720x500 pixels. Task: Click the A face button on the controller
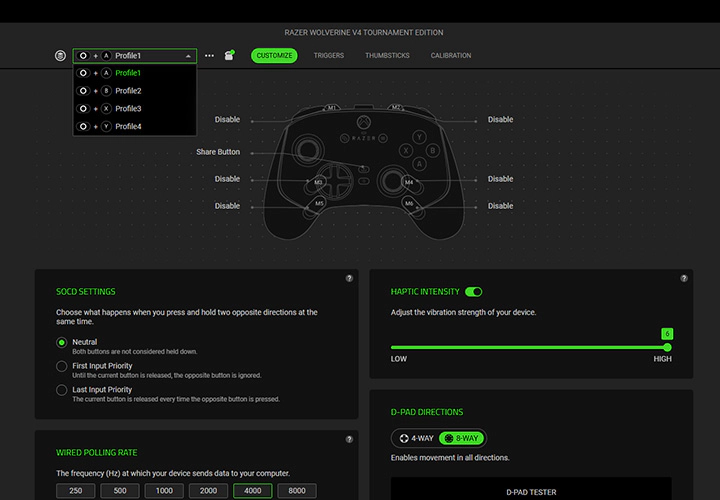(x=419, y=164)
